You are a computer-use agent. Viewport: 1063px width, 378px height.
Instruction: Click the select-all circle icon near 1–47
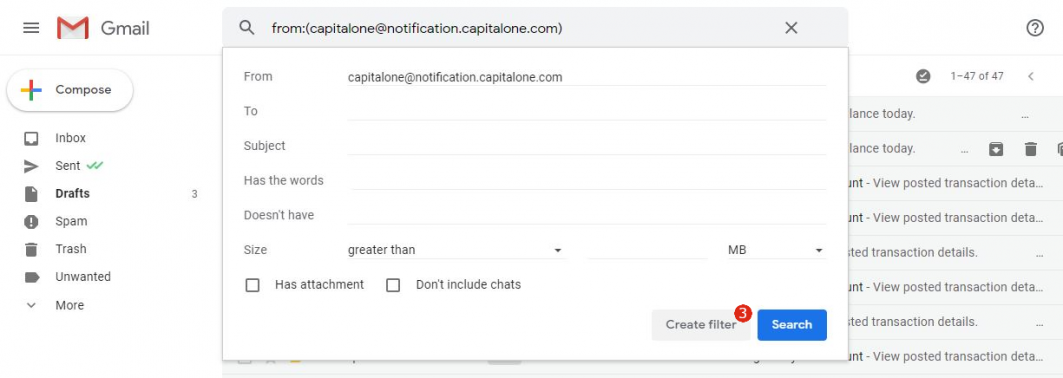pos(923,77)
